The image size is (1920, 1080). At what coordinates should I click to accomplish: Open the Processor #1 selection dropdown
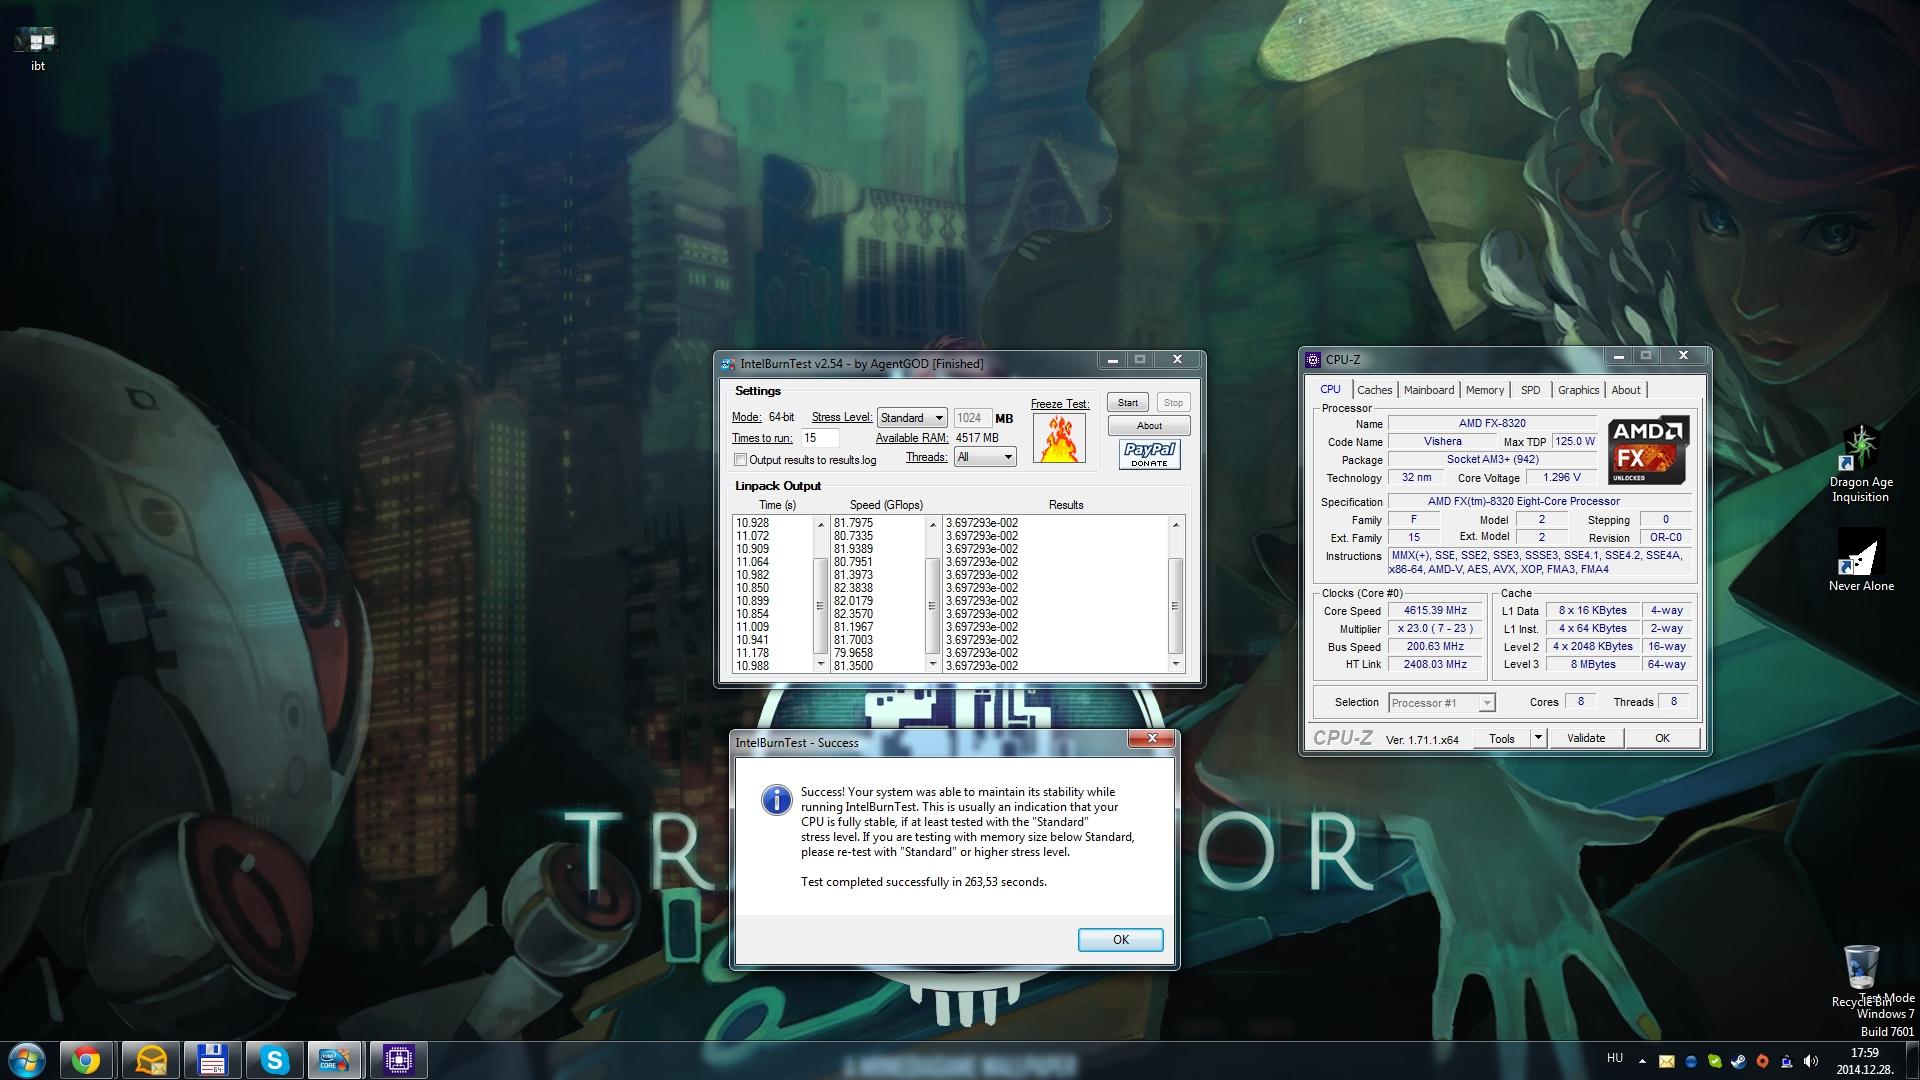[1441, 703]
